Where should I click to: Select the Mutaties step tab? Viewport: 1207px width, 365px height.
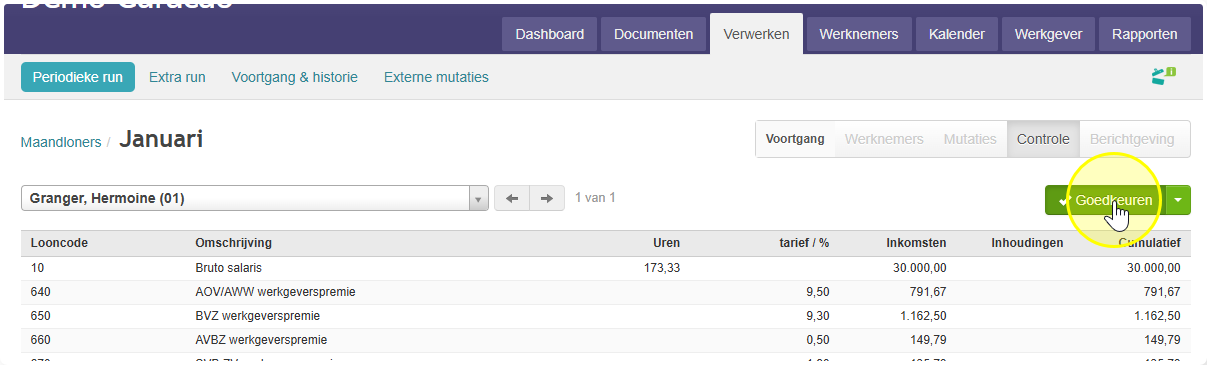click(x=970, y=139)
